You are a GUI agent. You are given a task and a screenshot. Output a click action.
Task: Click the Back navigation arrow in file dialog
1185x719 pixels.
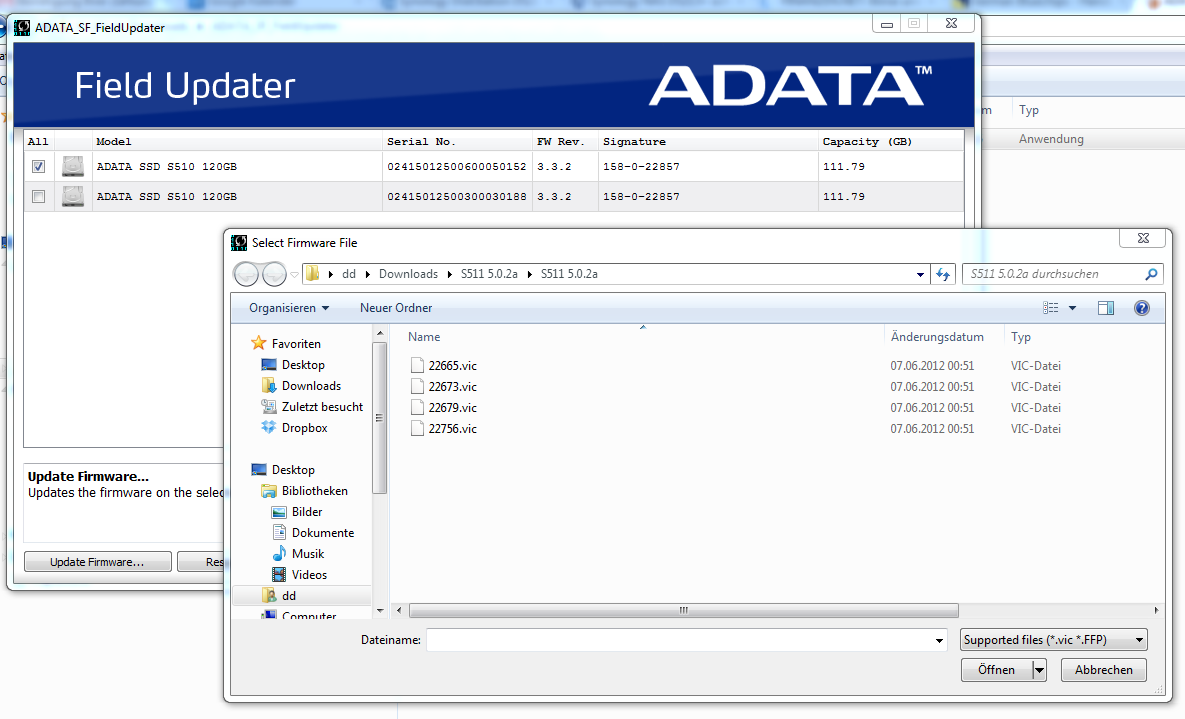tap(246, 274)
